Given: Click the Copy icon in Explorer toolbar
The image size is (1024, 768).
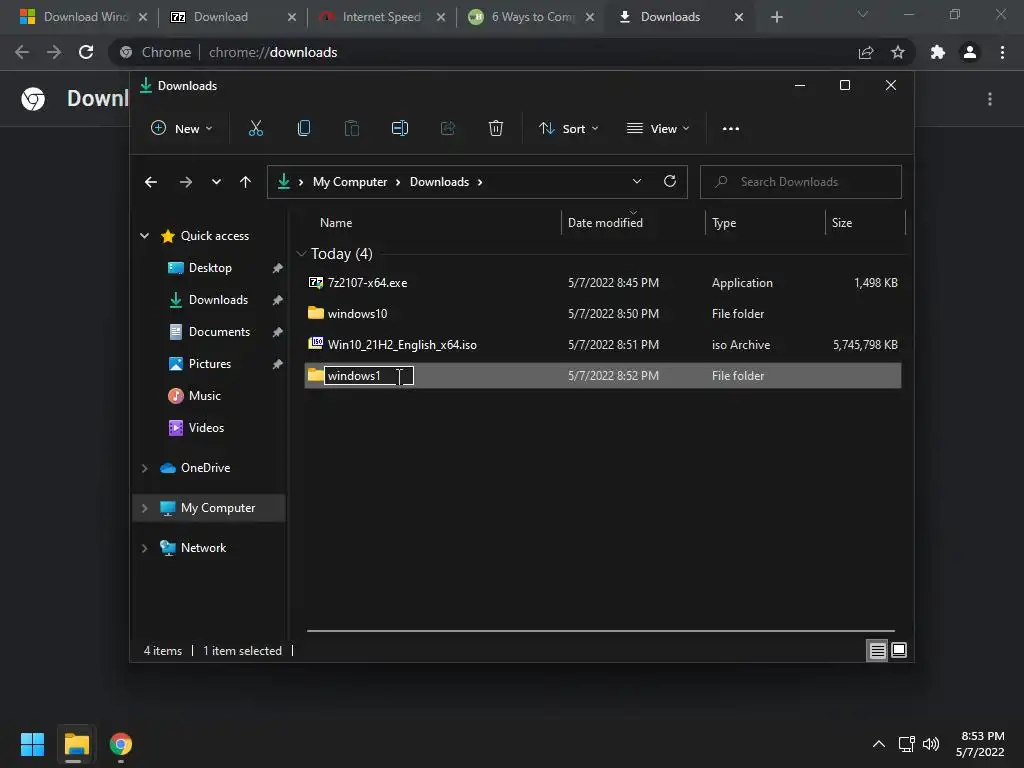Looking at the screenshot, I should [304, 129].
